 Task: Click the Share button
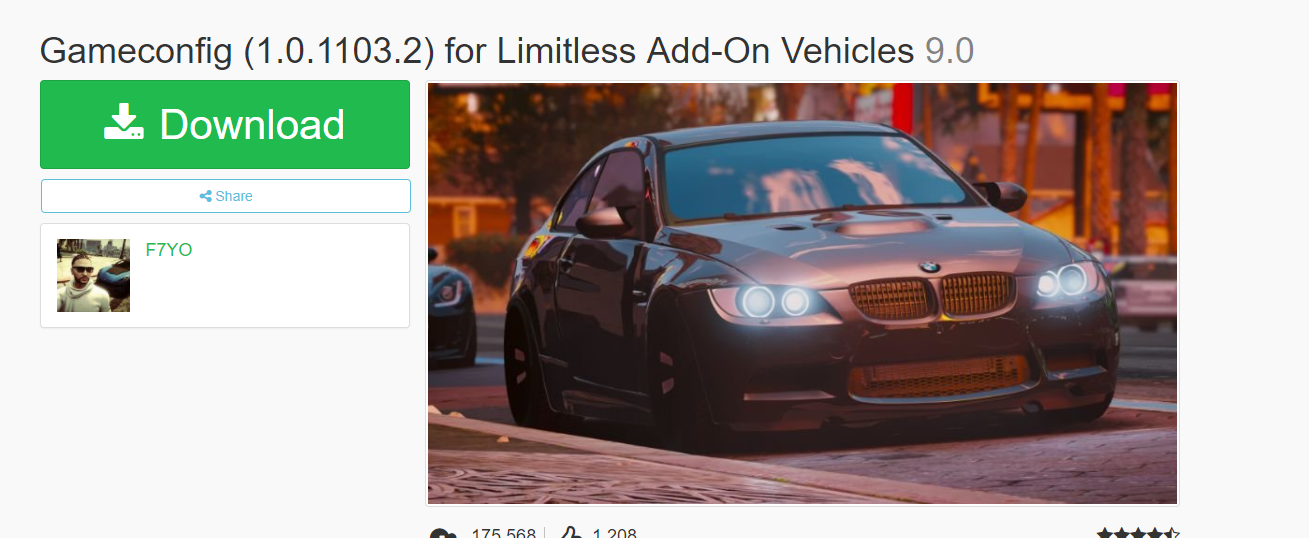[226, 196]
